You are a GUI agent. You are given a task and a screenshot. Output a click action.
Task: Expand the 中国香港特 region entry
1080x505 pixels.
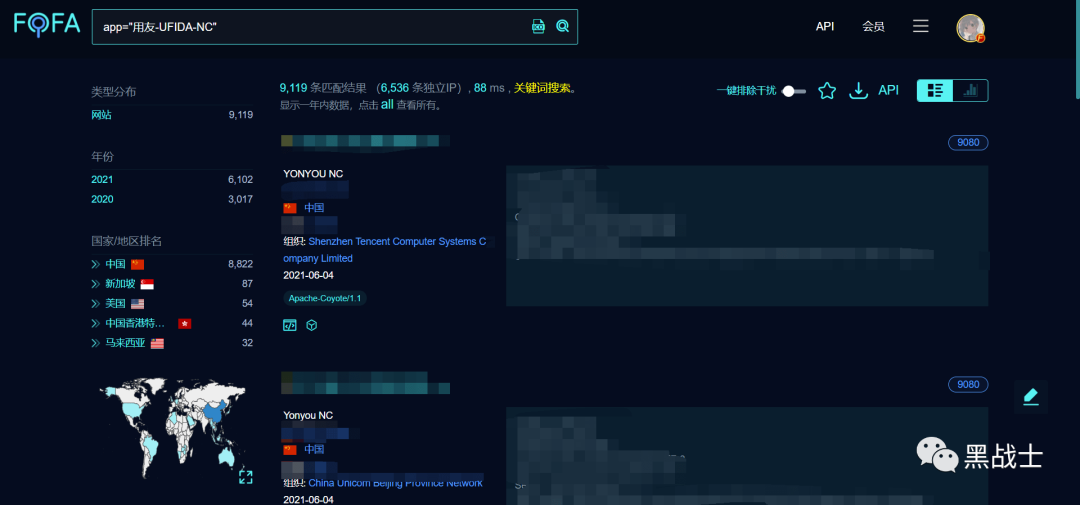pos(96,323)
